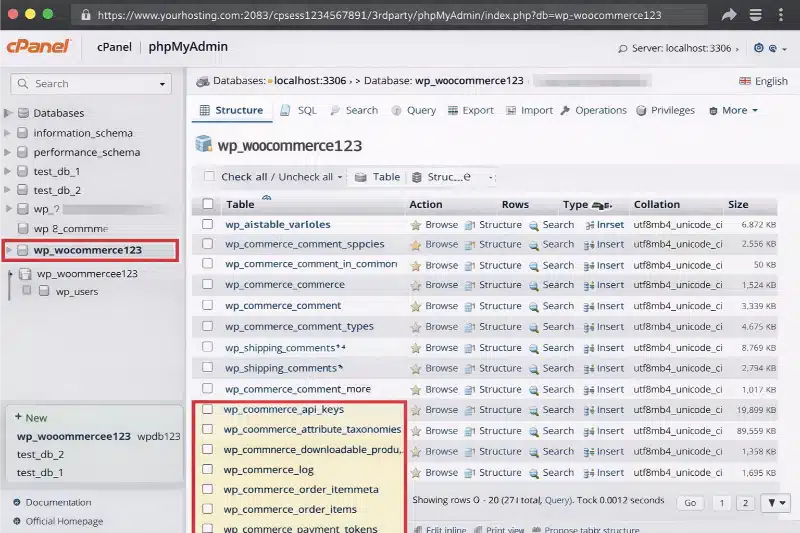
Task: Switch to the SQL tab
Action: point(299,111)
